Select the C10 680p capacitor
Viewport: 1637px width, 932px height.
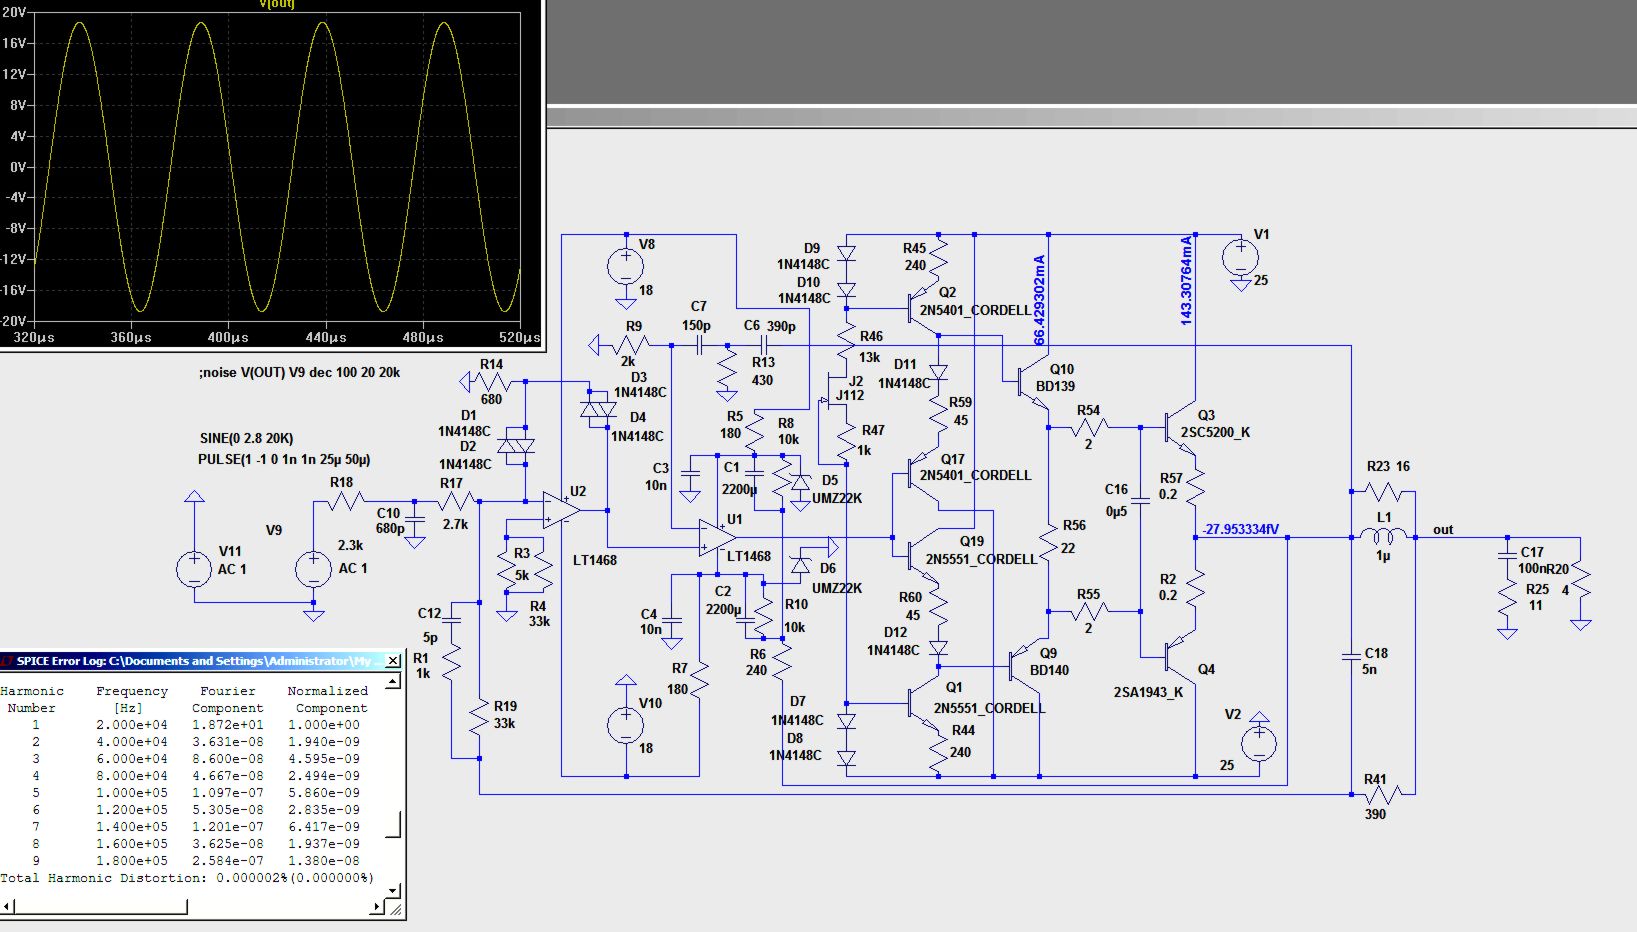[x=415, y=521]
